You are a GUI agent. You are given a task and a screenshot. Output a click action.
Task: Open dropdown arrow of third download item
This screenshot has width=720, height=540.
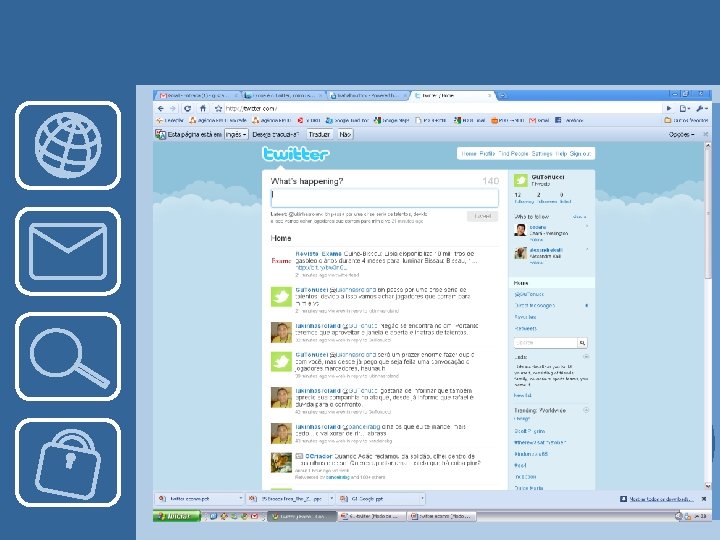point(422,499)
